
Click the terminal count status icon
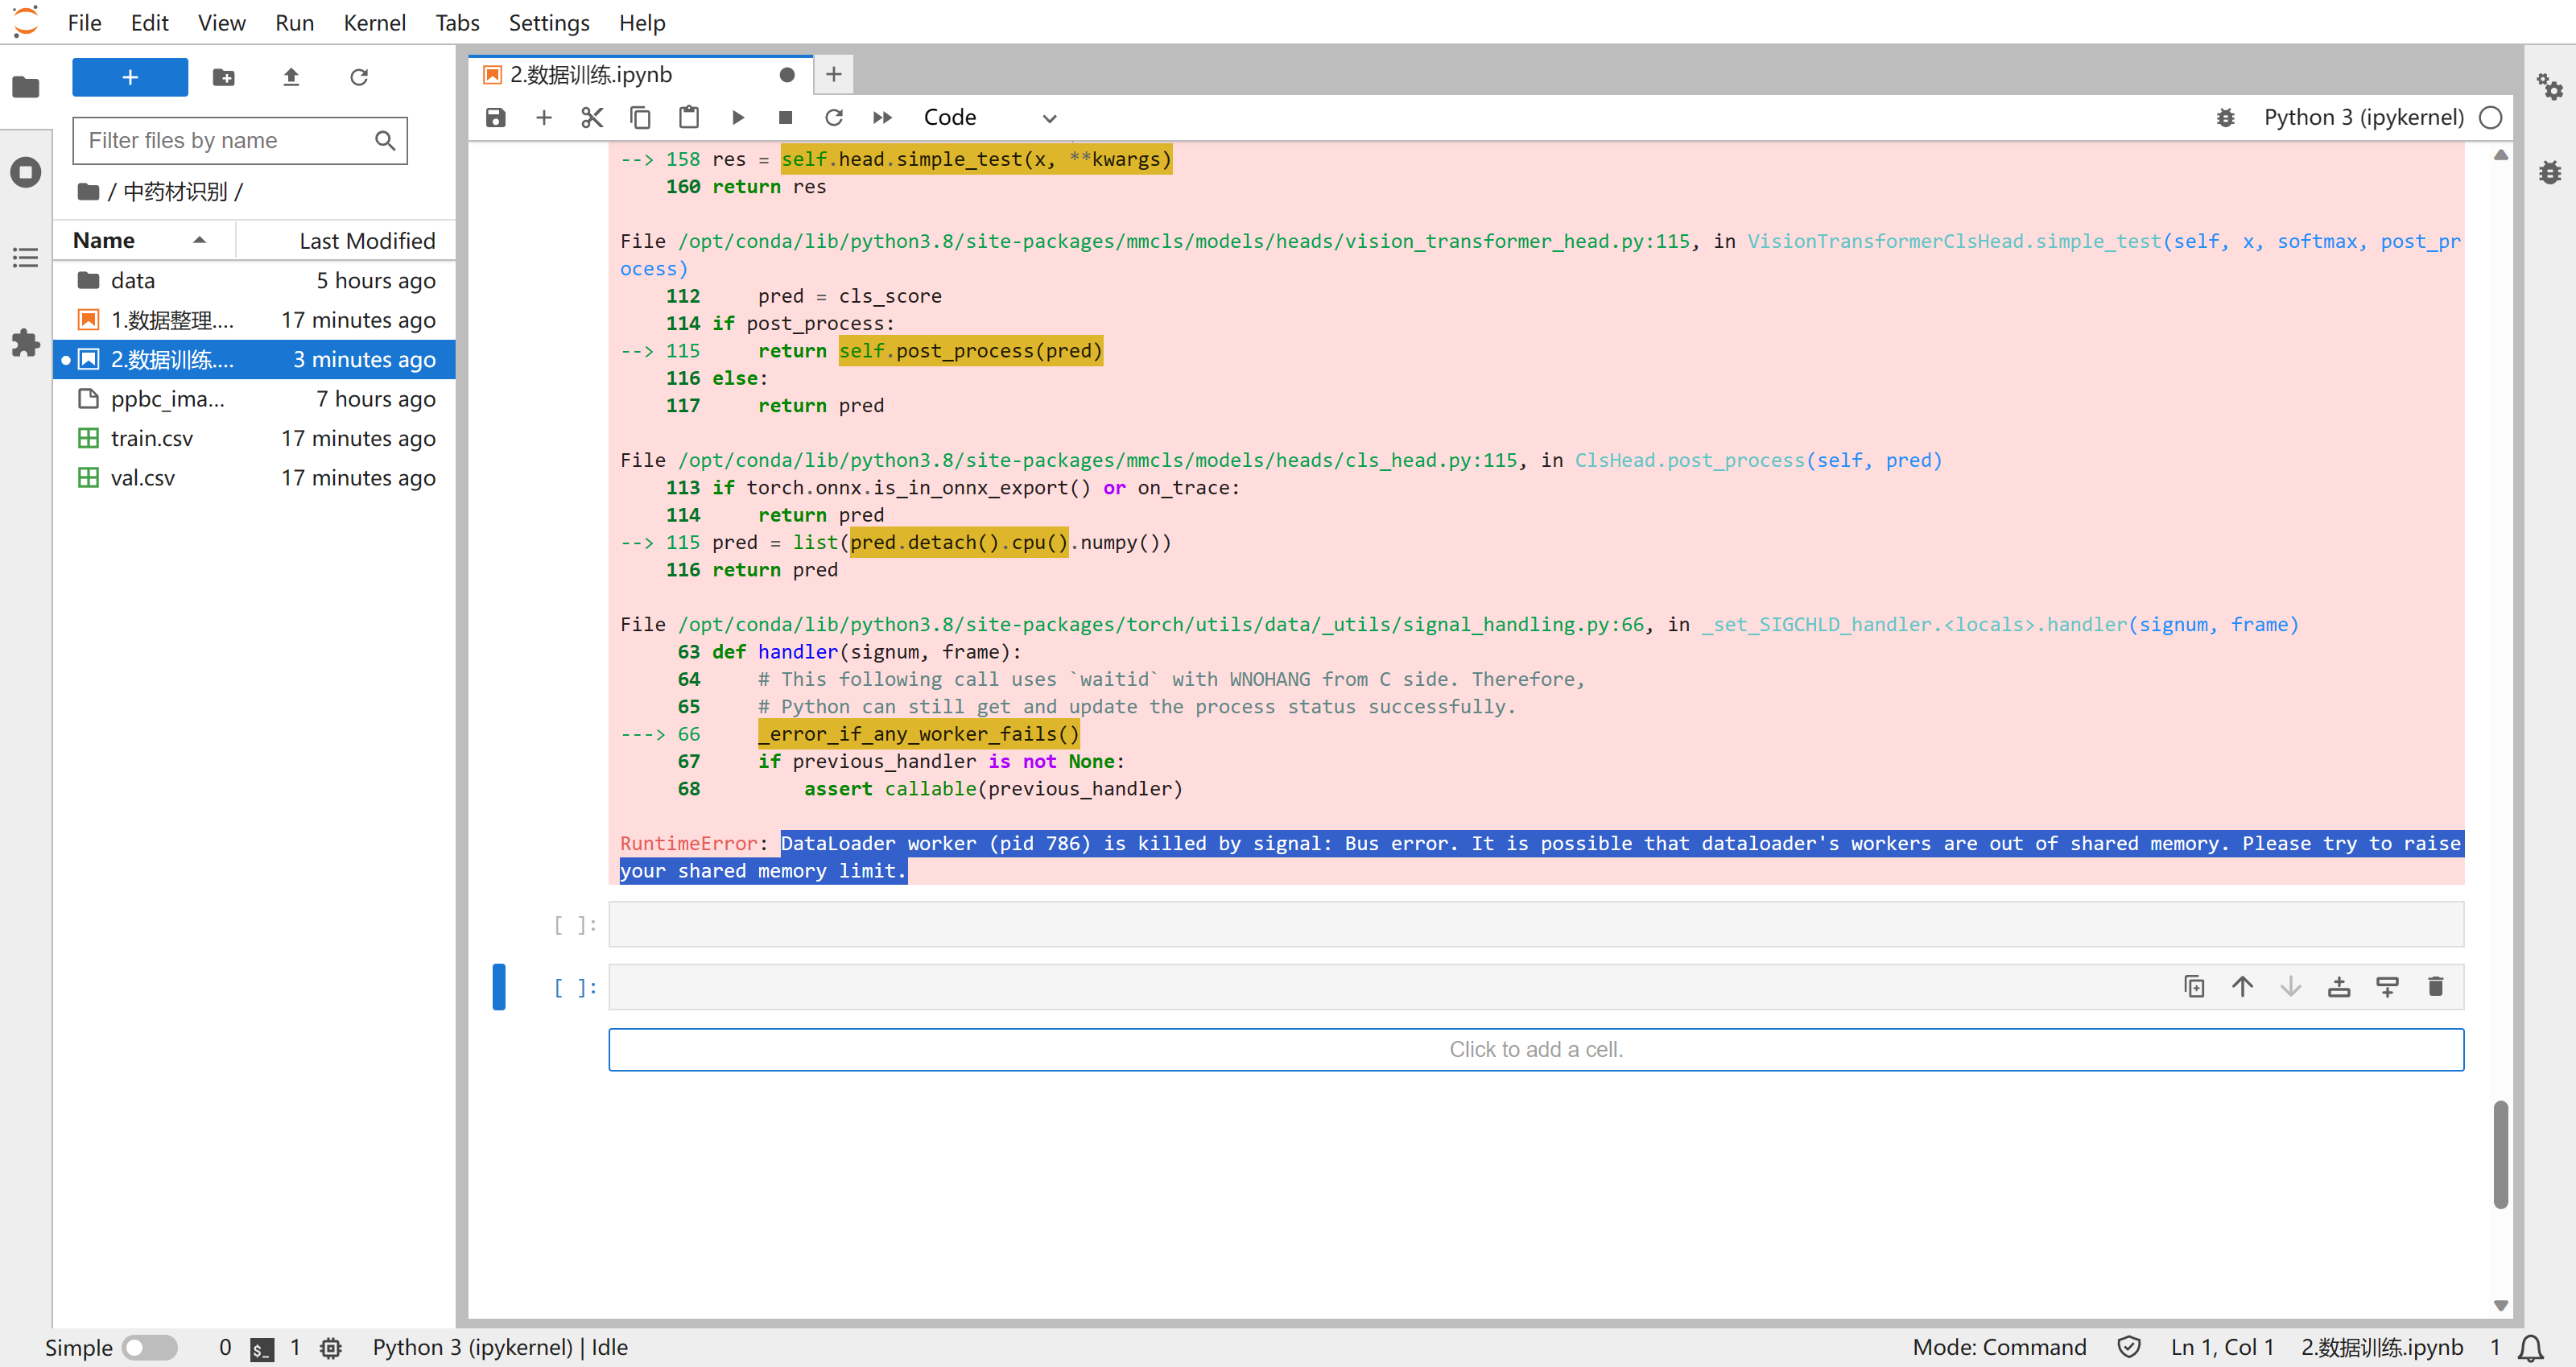[x=262, y=1348]
